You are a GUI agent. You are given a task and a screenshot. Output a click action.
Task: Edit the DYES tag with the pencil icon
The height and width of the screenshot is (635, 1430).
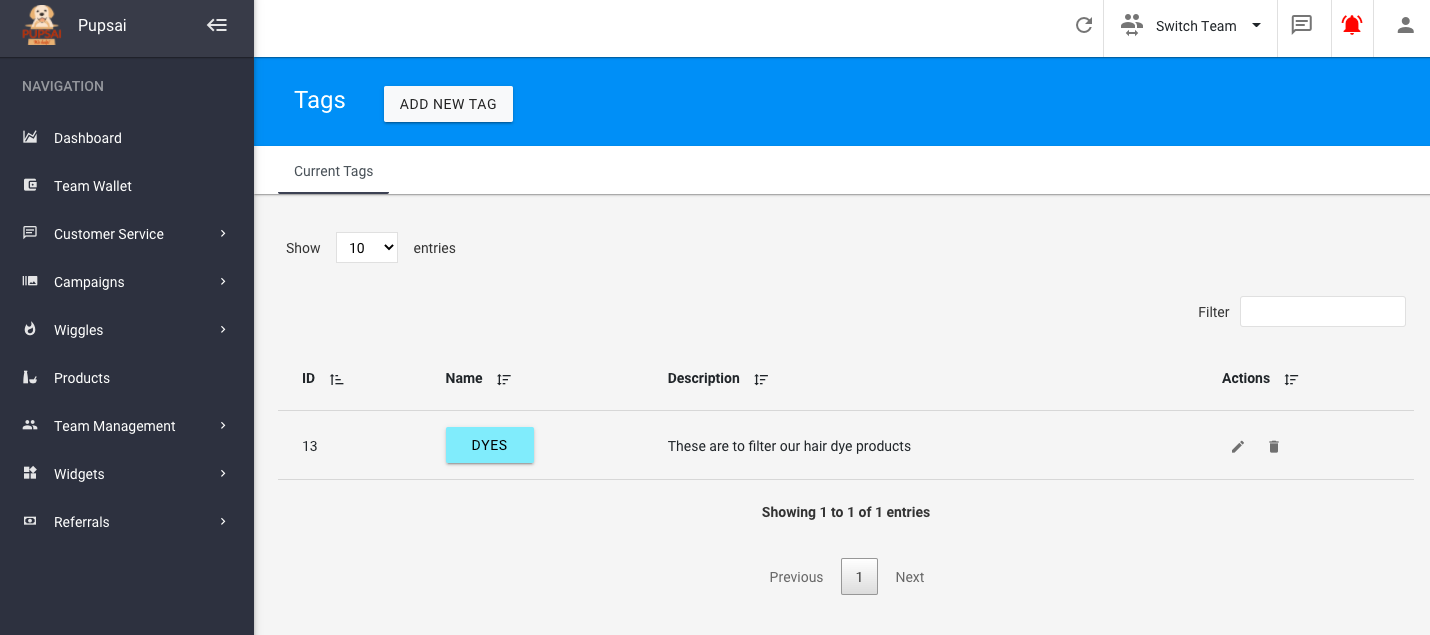coord(1238,447)
